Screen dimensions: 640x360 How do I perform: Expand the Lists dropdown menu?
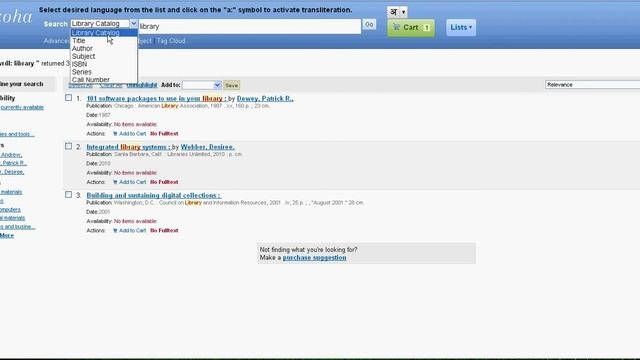click(x=461, y=27)
